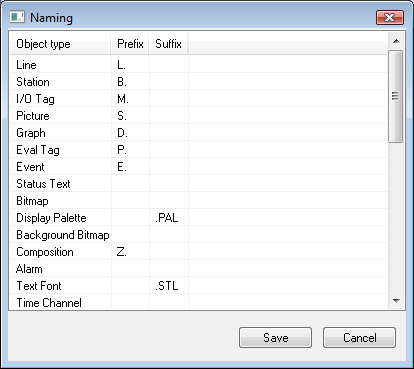Select the Text Font row
414x369 pixels.
[x=199, y=285]
